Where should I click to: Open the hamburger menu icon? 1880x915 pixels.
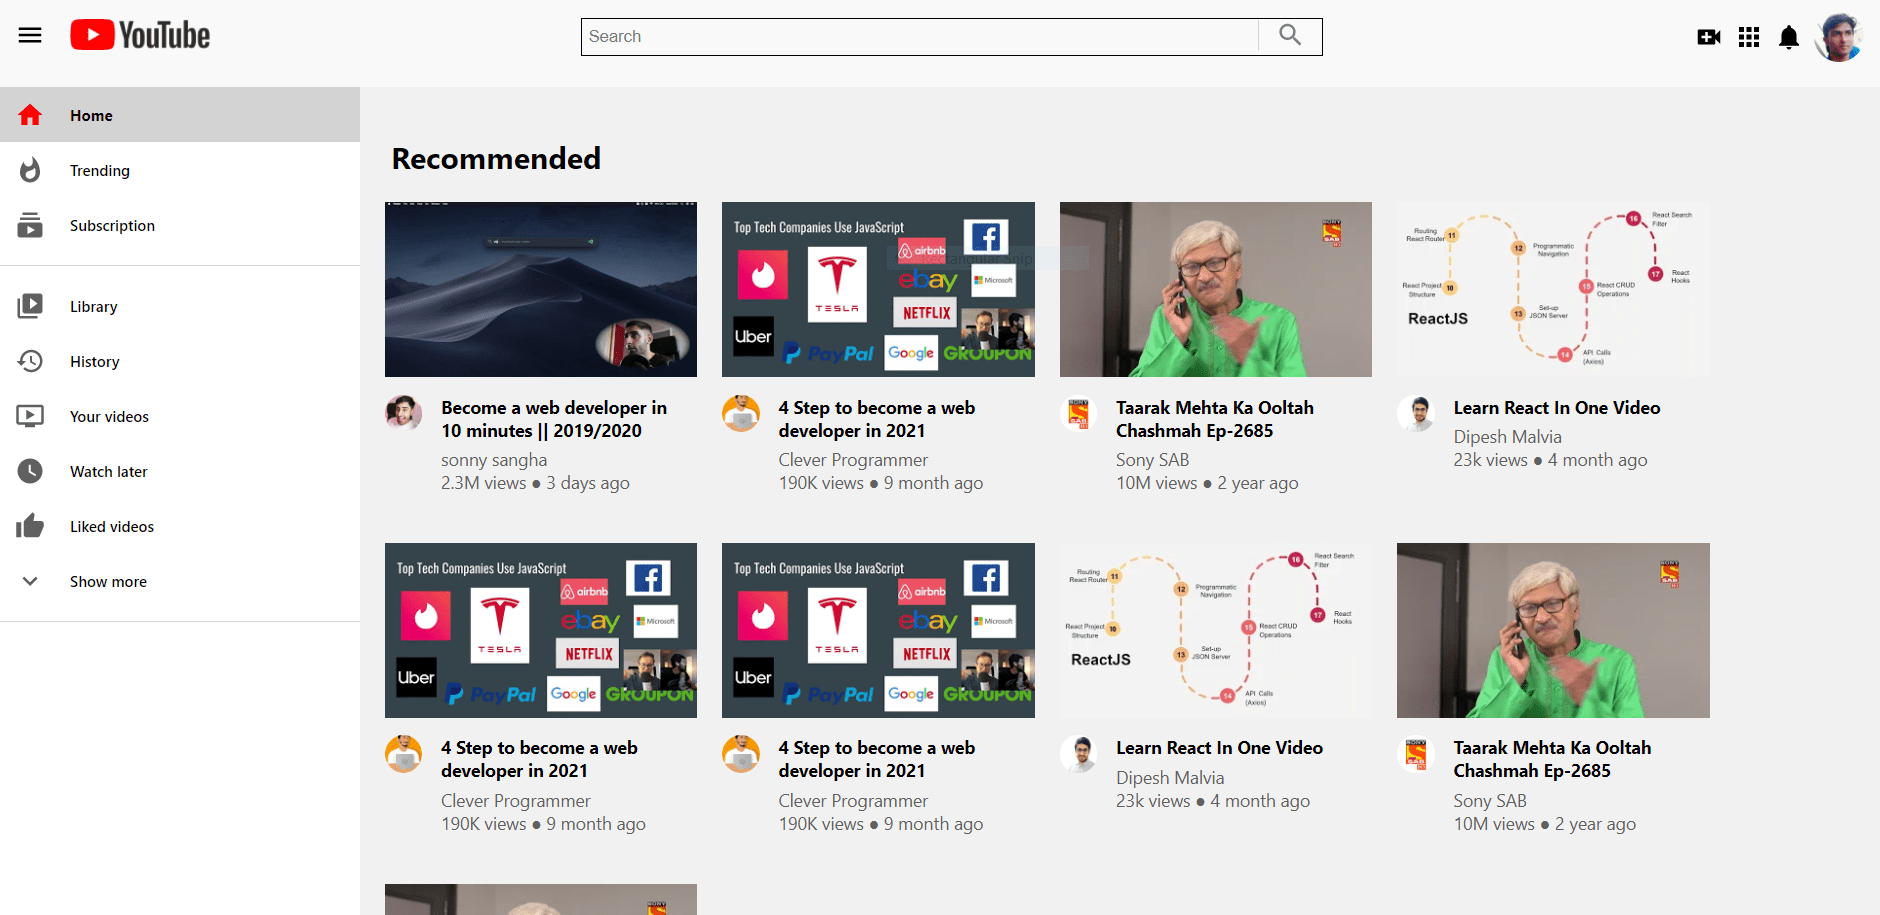(30, 36)
